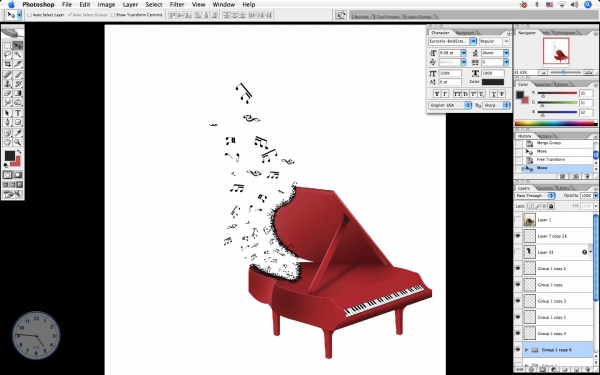Select the Dodge tool

click(18, 102)
